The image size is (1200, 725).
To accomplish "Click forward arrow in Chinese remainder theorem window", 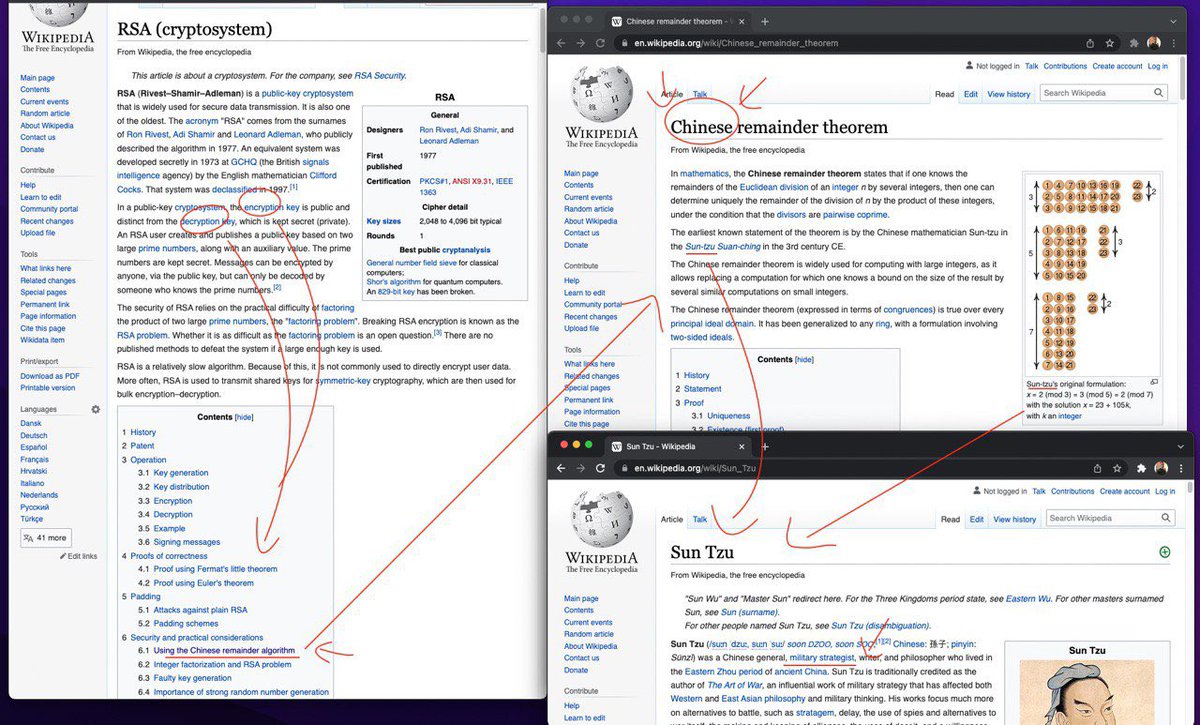I will pos(583,43).
